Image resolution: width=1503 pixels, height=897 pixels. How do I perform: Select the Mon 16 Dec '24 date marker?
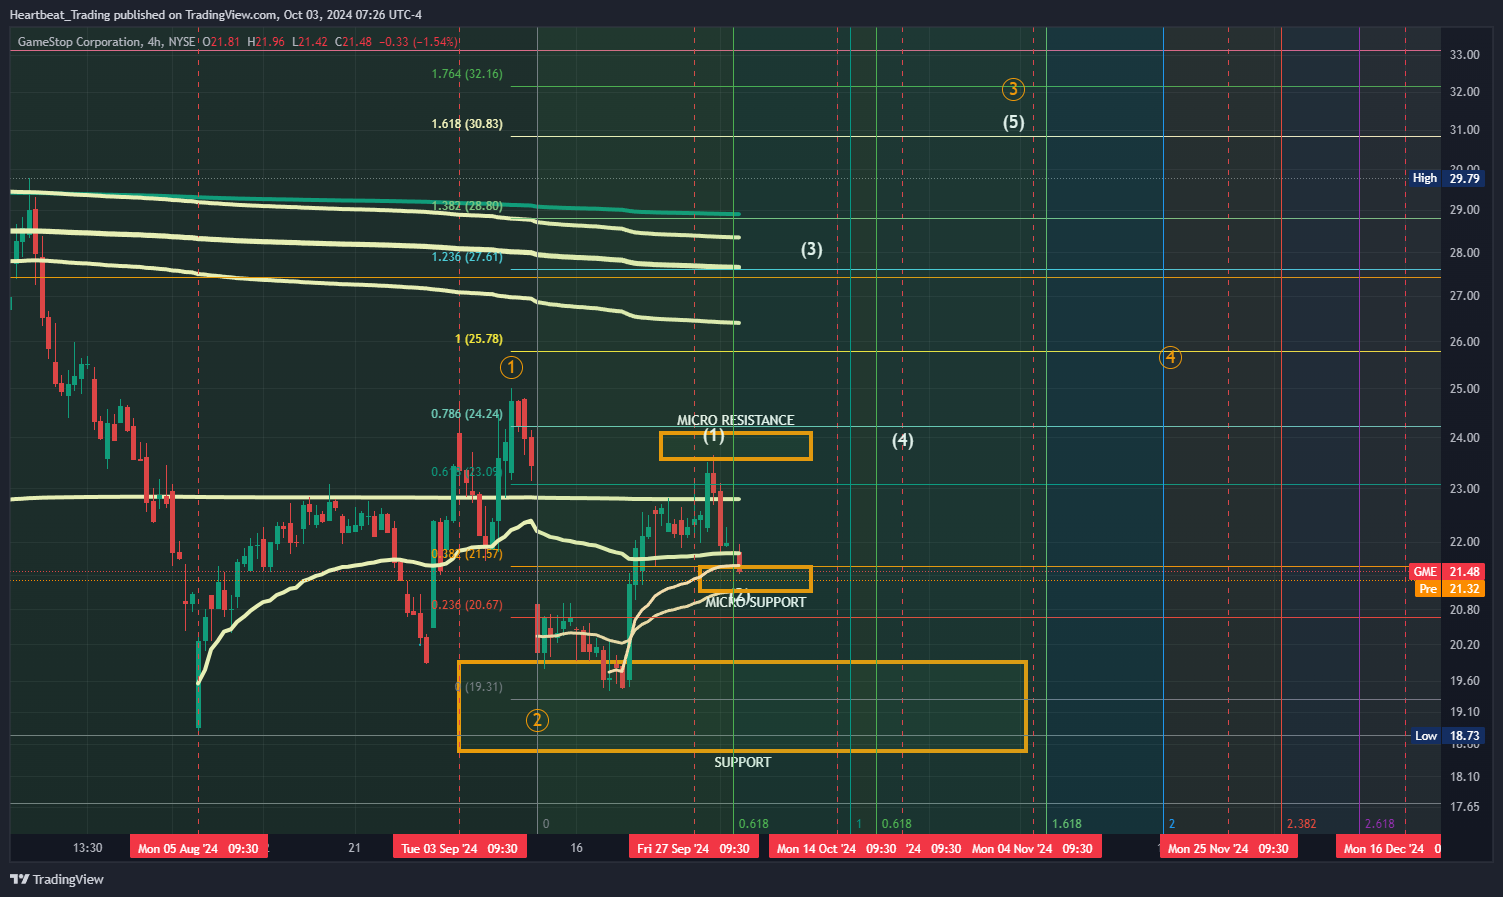[1389, 848]
